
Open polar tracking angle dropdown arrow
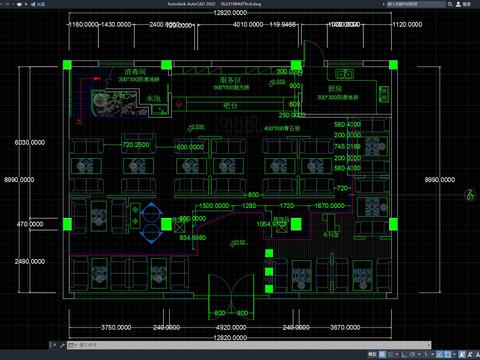tap(419, 354)
